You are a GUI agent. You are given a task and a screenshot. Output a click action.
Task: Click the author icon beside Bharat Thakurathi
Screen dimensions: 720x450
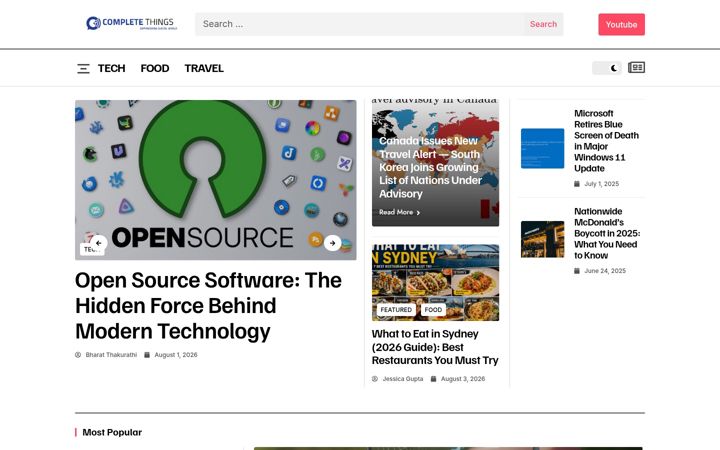click(x=78, y=355)
